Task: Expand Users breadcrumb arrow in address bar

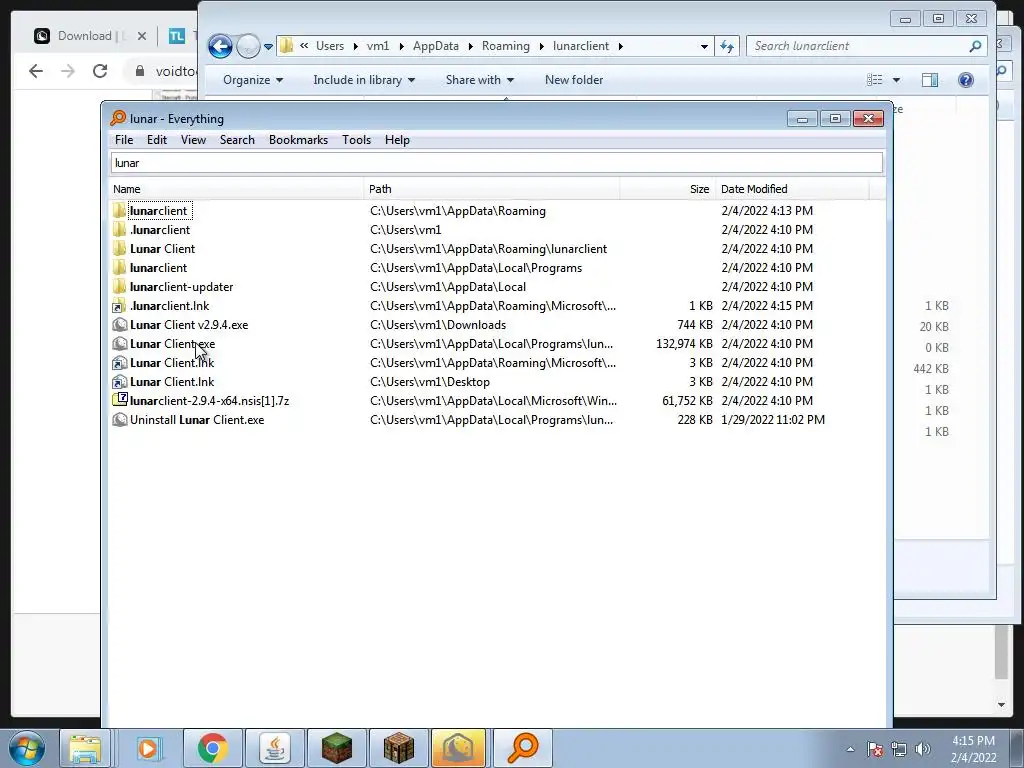Action: [x=355, y=46]
